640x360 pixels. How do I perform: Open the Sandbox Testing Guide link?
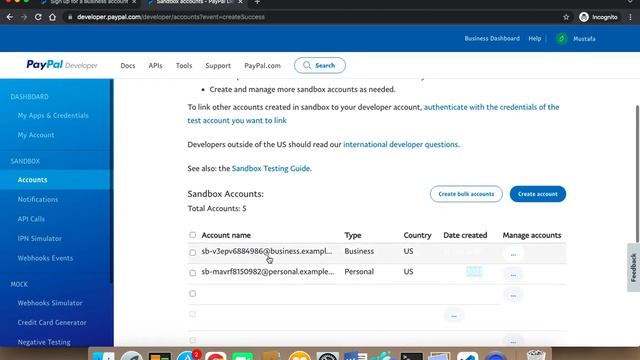271,169
